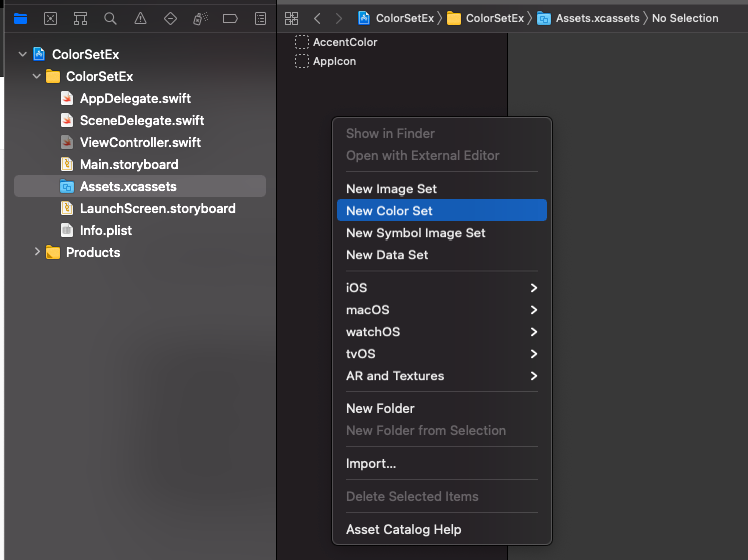Open the Report navigator icon
This screenshot has width=748, height=560.
pos(260,19)
